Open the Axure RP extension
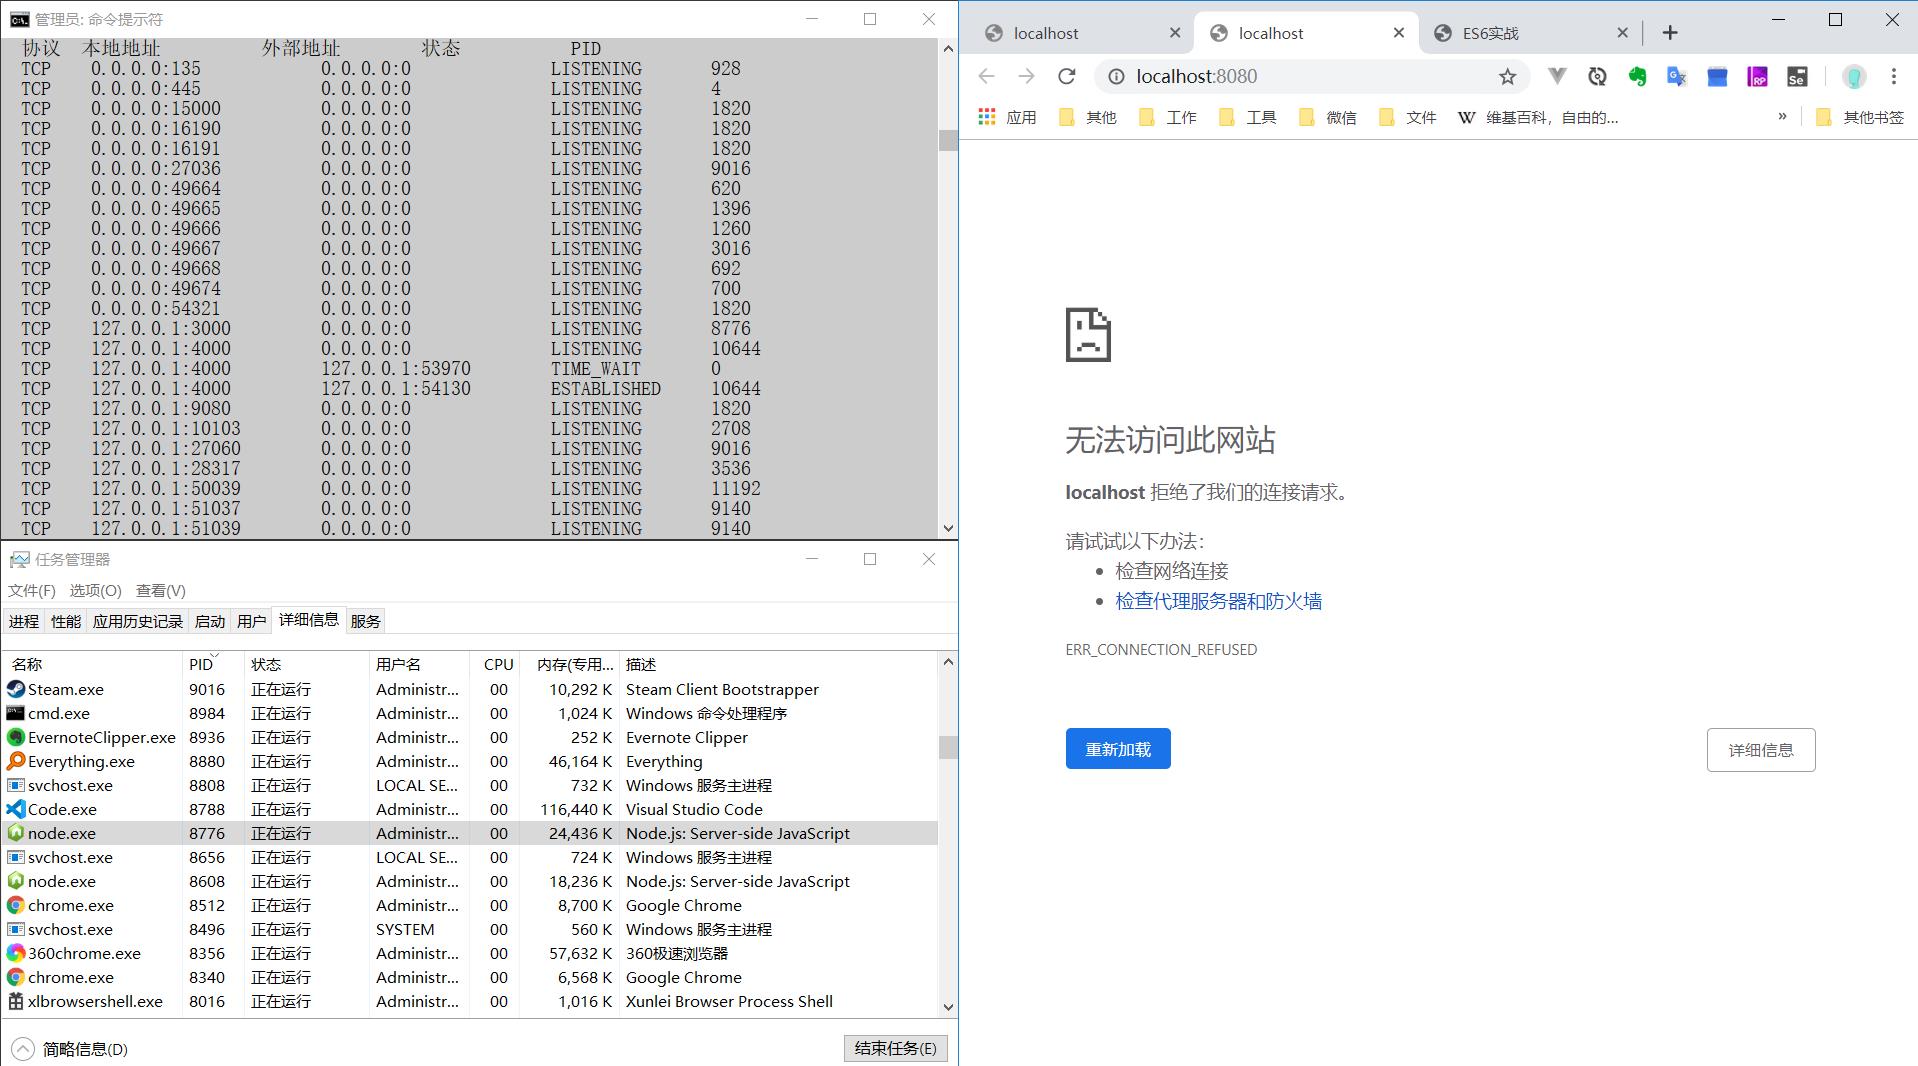The height and width of the screenshot is (1066, 1918). (x=1757, y=76)
